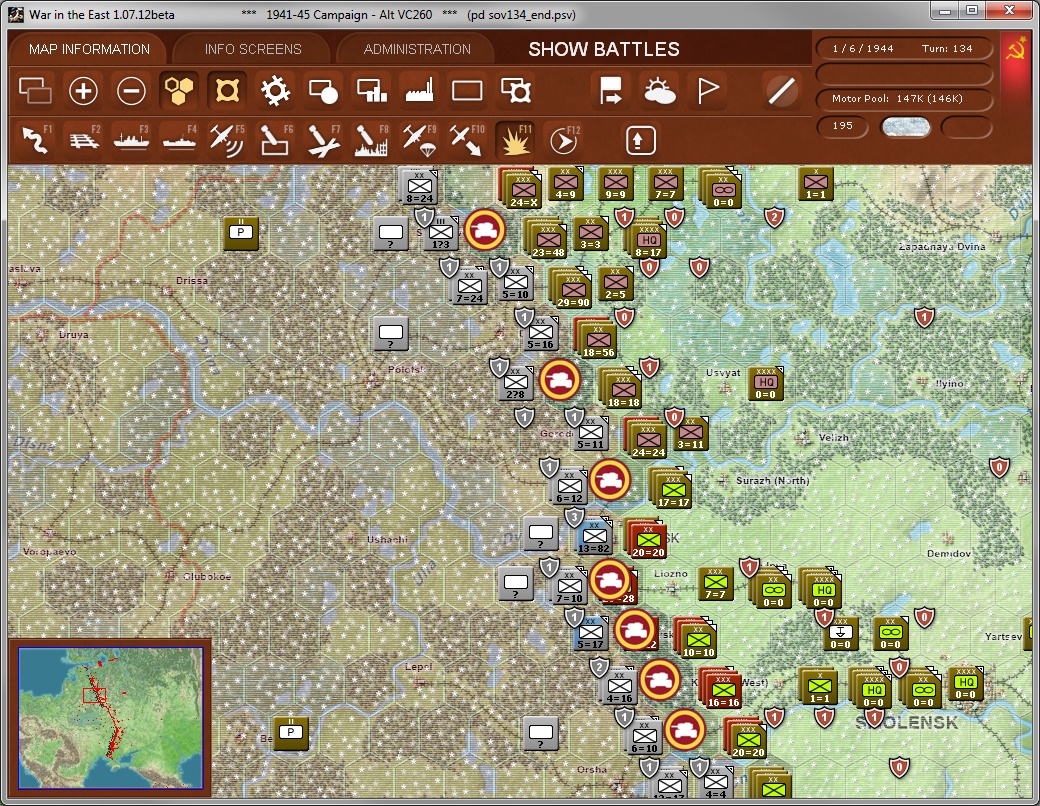Screen dimensions: 1040x806
Task: Click the empty rectangle toolbar icon
Action: point(467,90)
